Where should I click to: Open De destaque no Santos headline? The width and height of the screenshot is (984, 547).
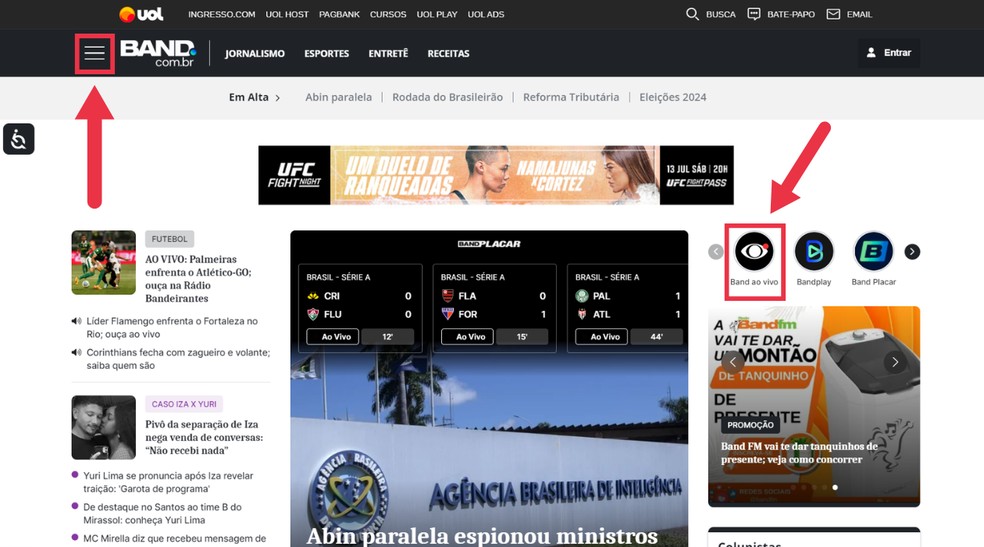pyautogui.click(x=162, y=514)
